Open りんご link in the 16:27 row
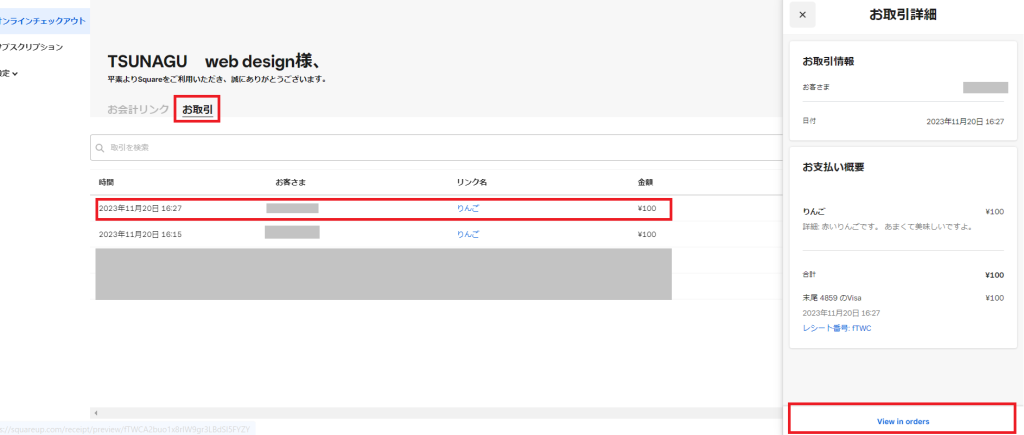Viewport: 1024px width, 435px height. tap(468, 209)
